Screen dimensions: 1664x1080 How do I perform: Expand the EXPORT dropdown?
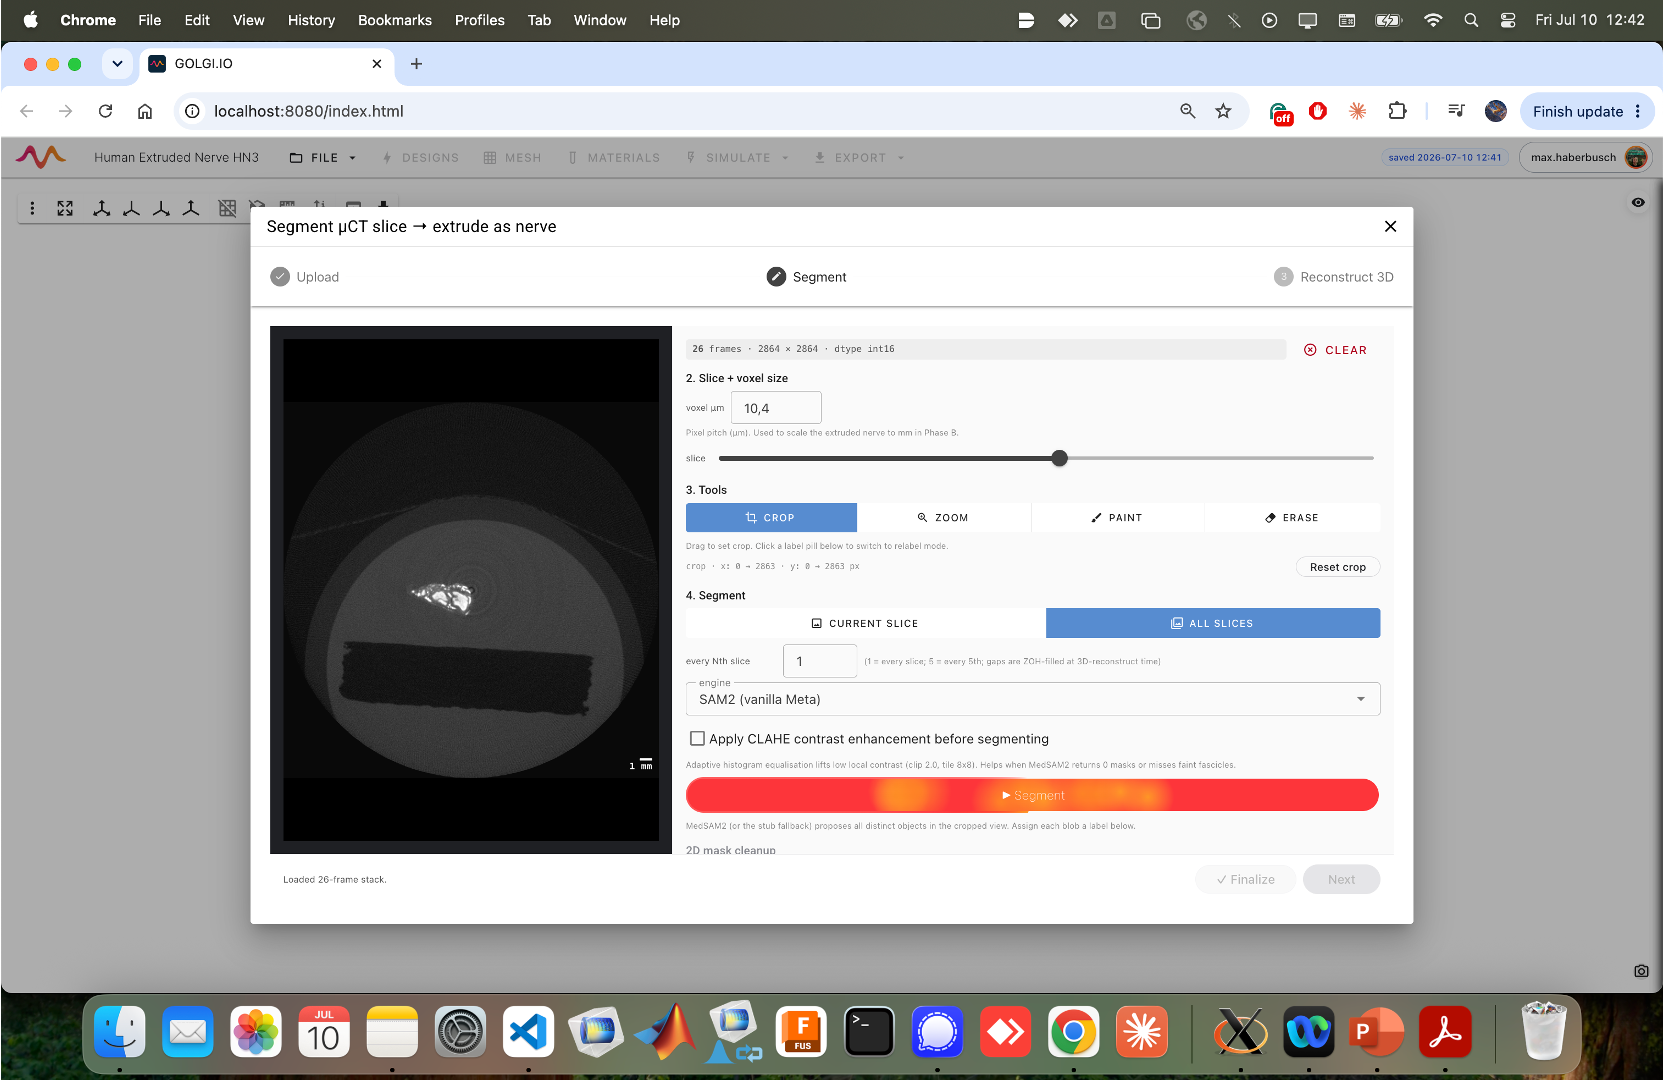[860, 158]
